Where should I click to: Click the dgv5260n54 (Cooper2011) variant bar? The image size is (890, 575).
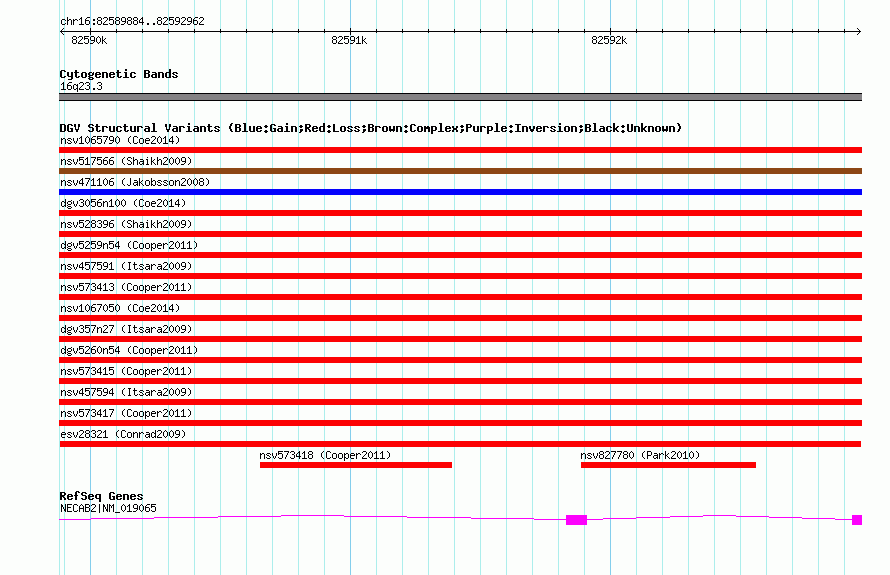coord(460,360)
